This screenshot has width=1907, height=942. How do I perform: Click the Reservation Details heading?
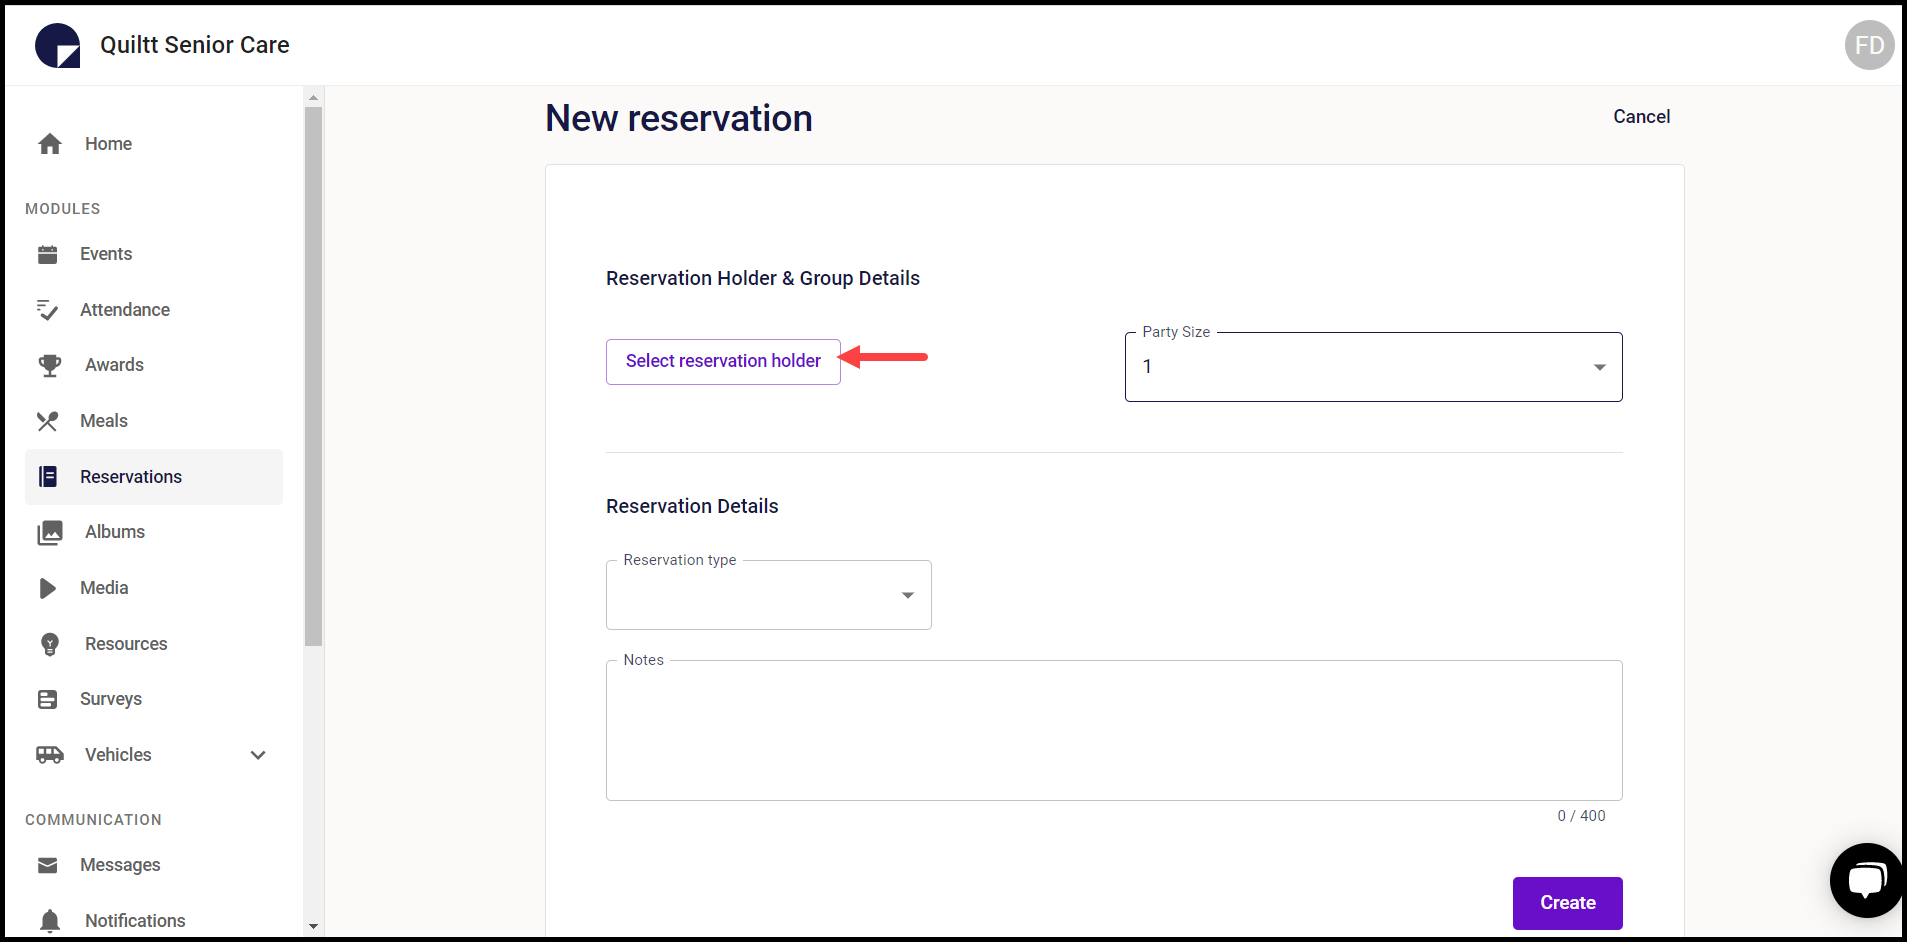(692, 506)
